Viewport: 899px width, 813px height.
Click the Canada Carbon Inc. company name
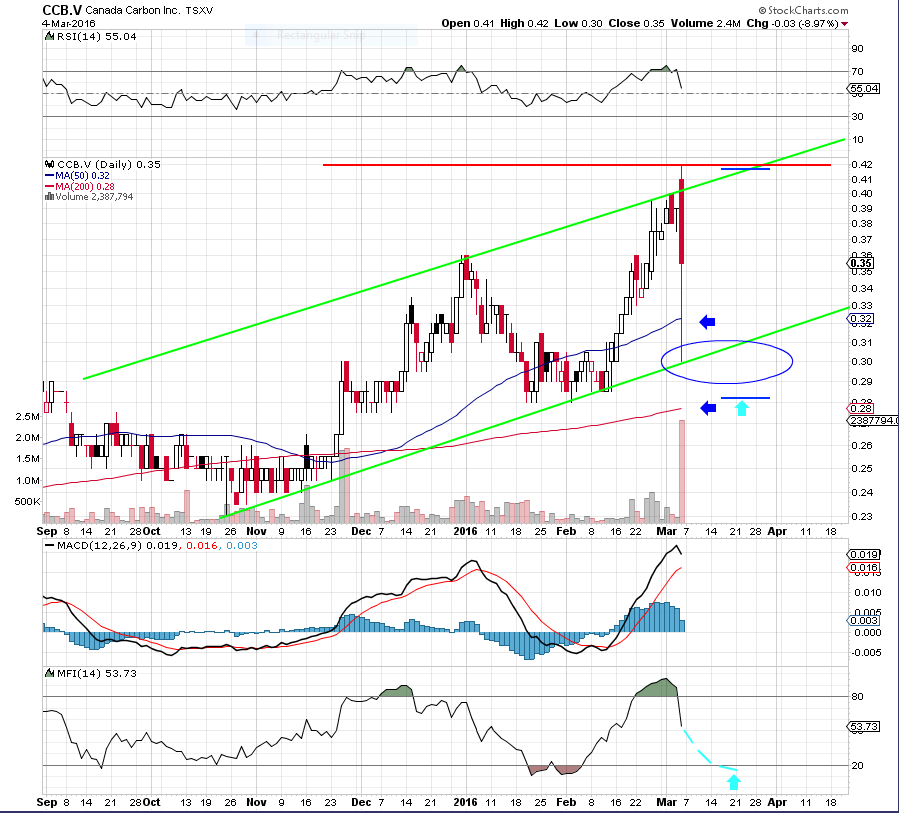(132, 11)
